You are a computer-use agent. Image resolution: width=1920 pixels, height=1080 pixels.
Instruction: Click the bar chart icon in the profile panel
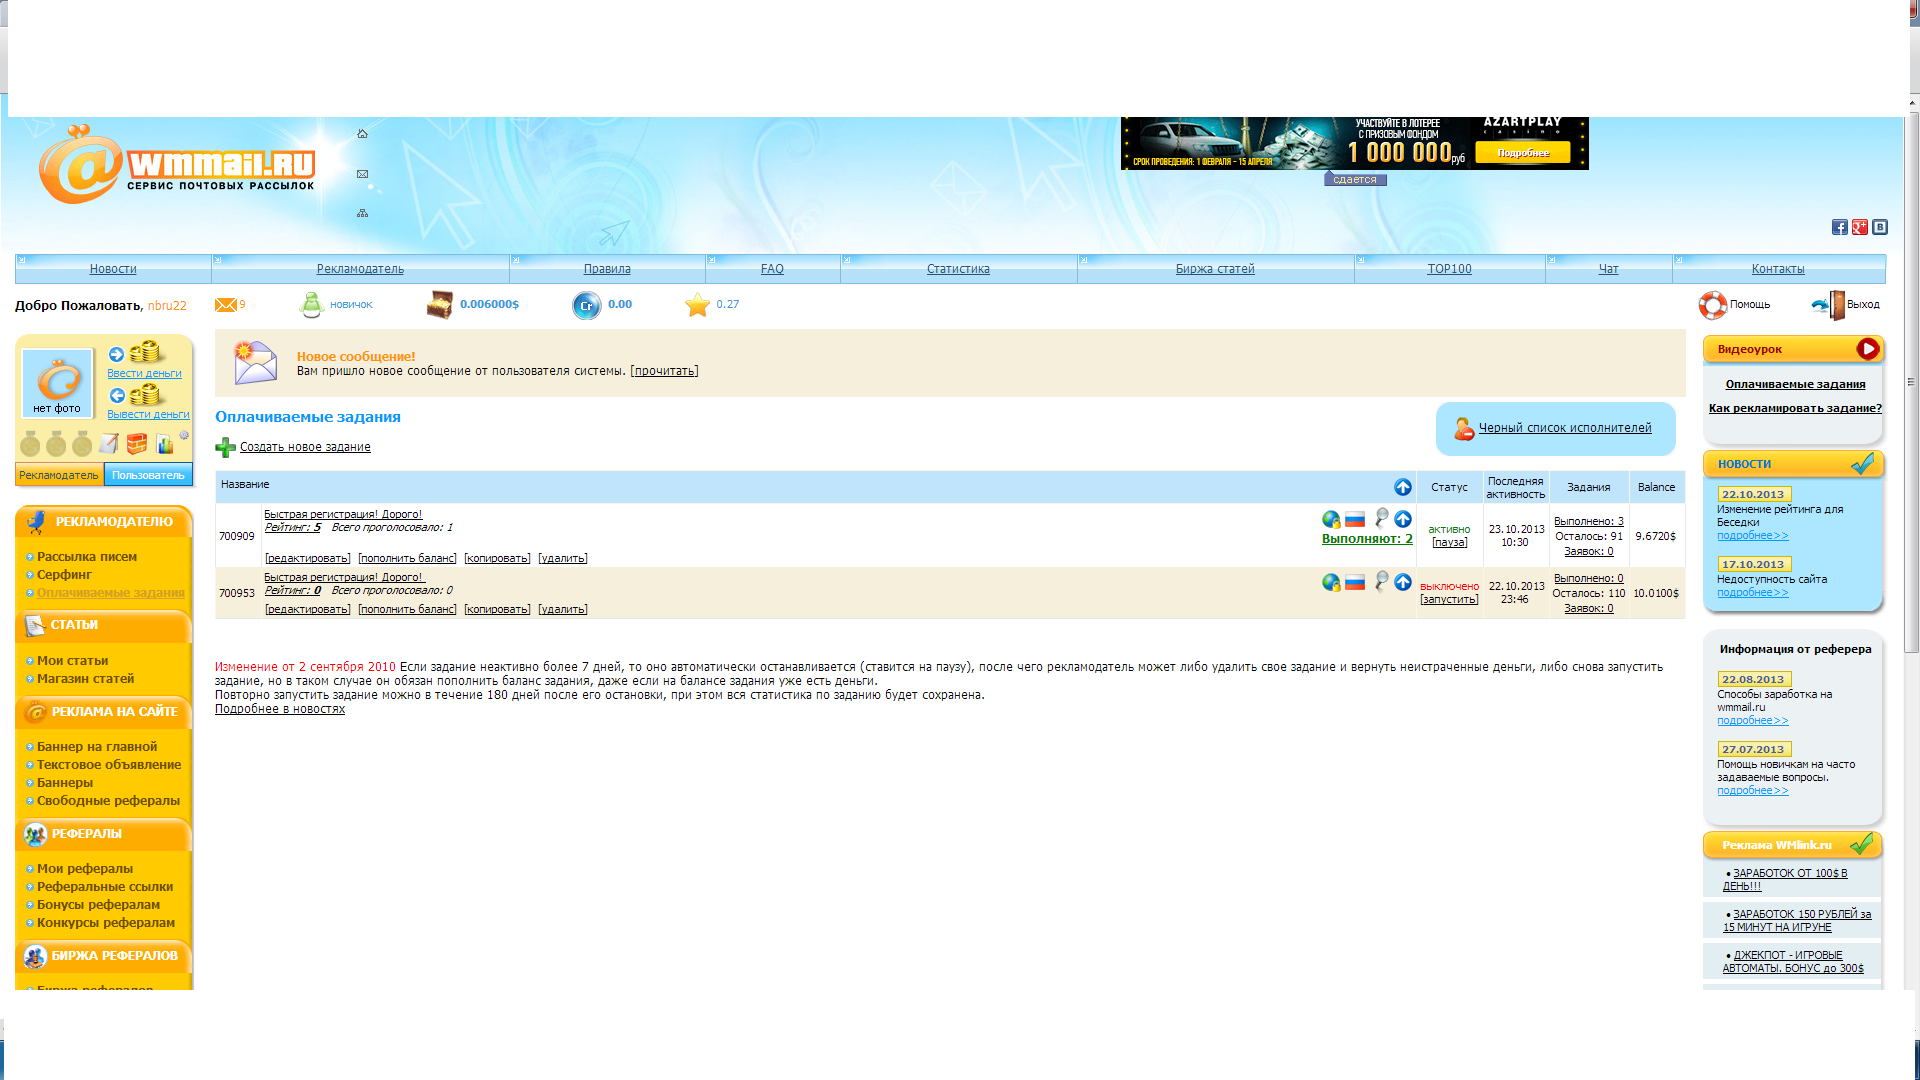click(164, 443)
